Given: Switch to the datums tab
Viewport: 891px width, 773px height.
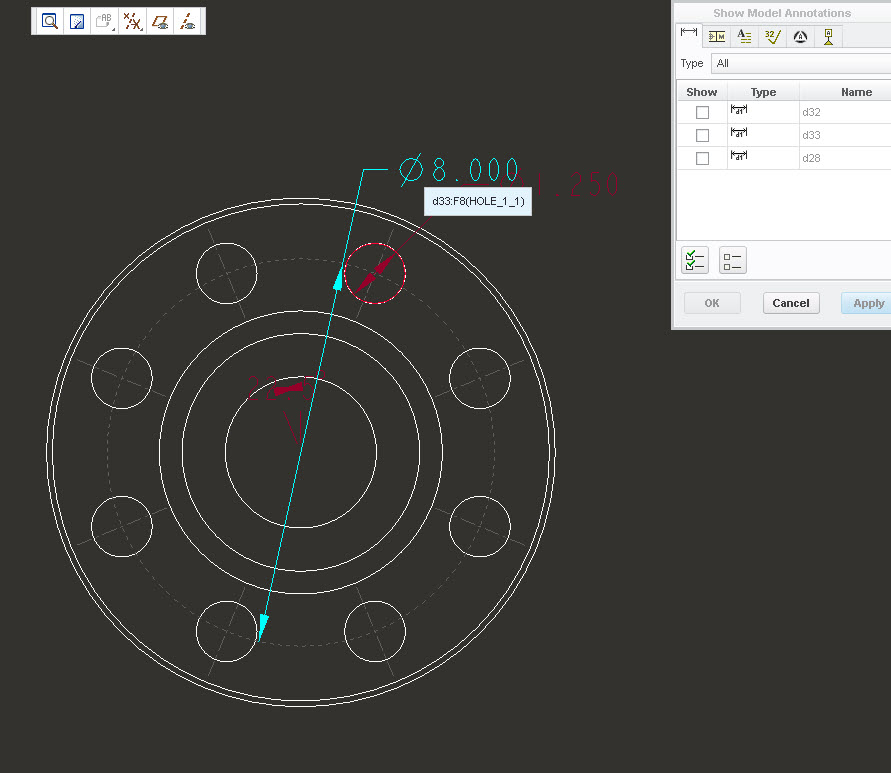Looking at the screenshot, I should pos(828,37).
